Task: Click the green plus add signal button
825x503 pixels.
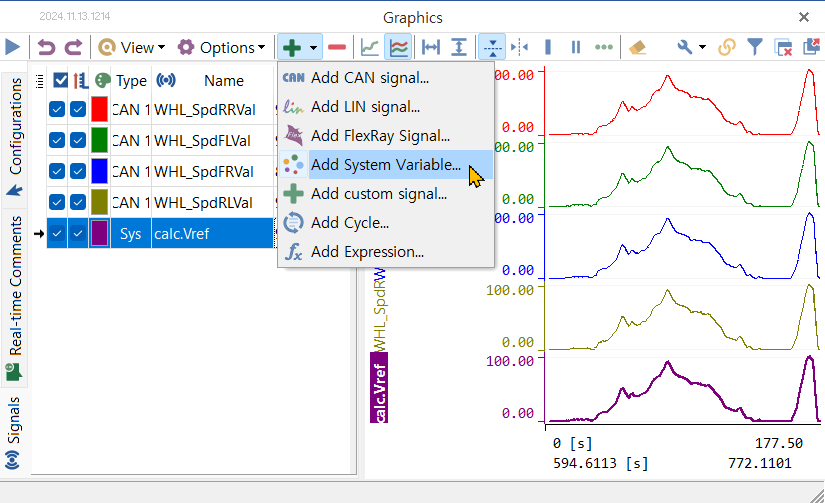Action: pyautogui.click(x=291, y=47)
